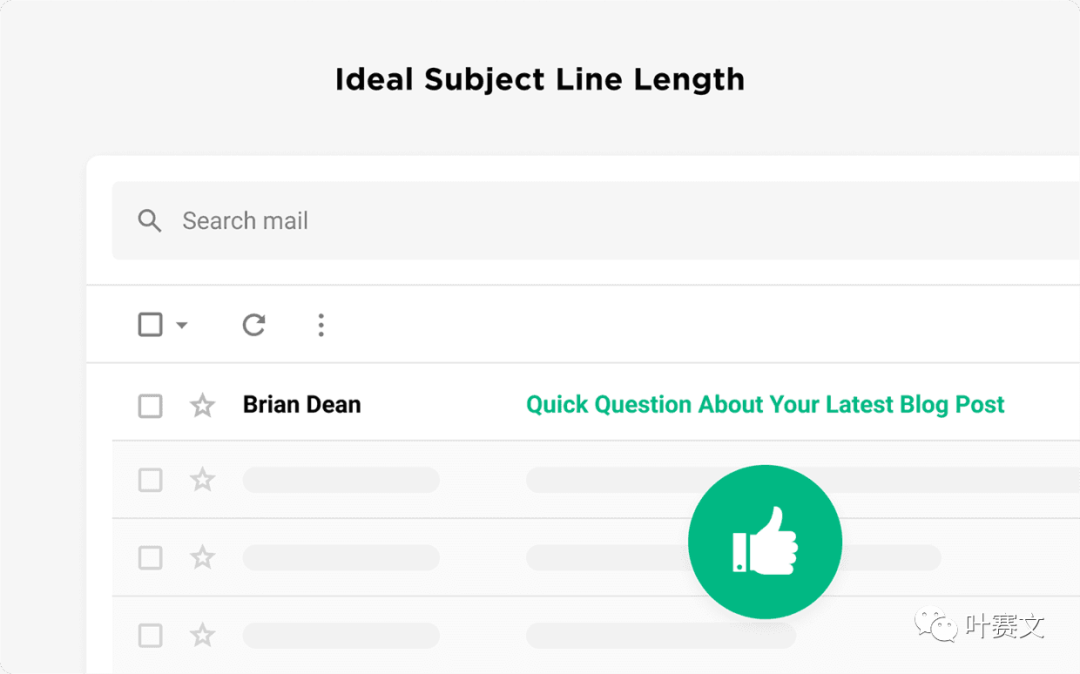The image size is (1080, 674).
Task: Select the second email row checkbox
Action: [x=150, y=480]
